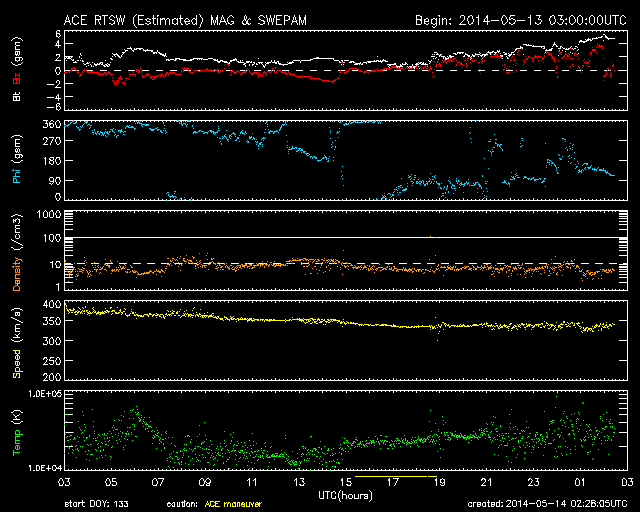The height and width of the screenshot is (512, 640).
Task: Click the orange "Density" axis label
Action: 17,274
